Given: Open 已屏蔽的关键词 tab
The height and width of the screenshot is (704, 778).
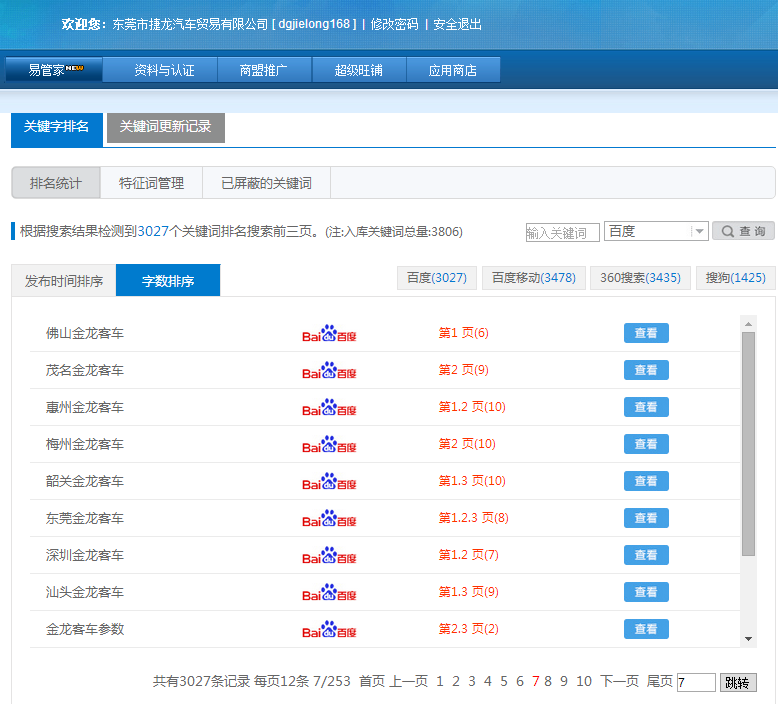Looking at the screenshot, I should click(x=266, y=183).
